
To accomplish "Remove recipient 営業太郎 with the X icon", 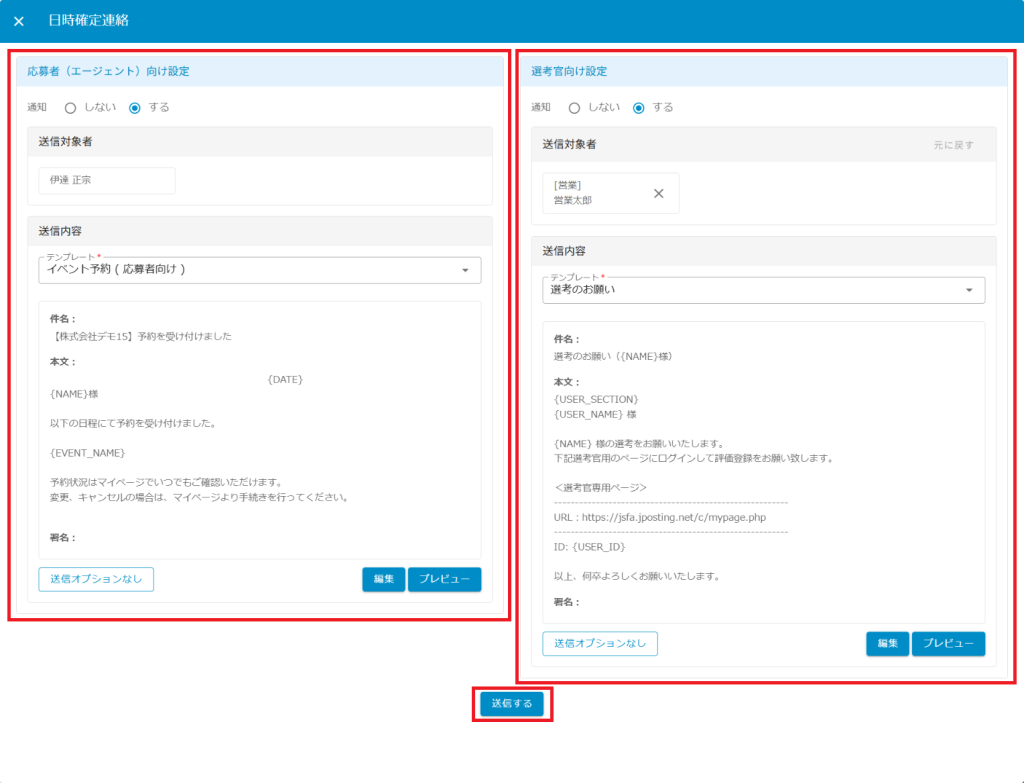I will tap(658, 193).
